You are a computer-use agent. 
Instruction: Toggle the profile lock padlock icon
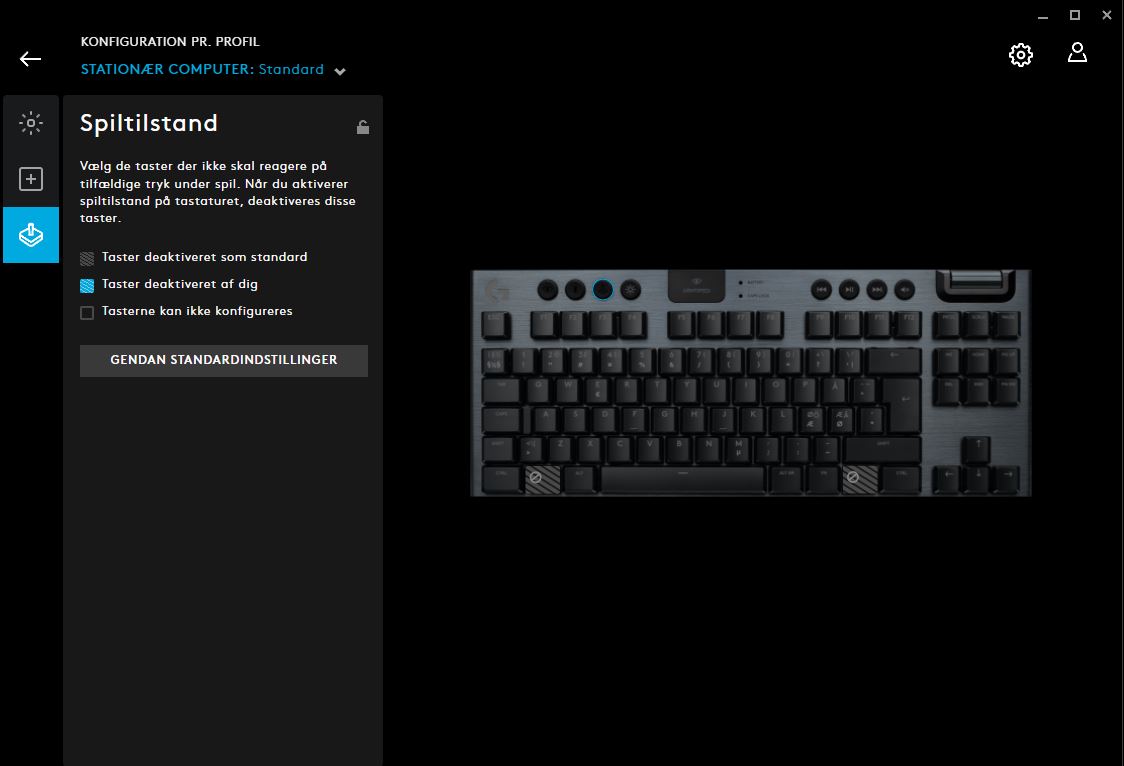363,127
